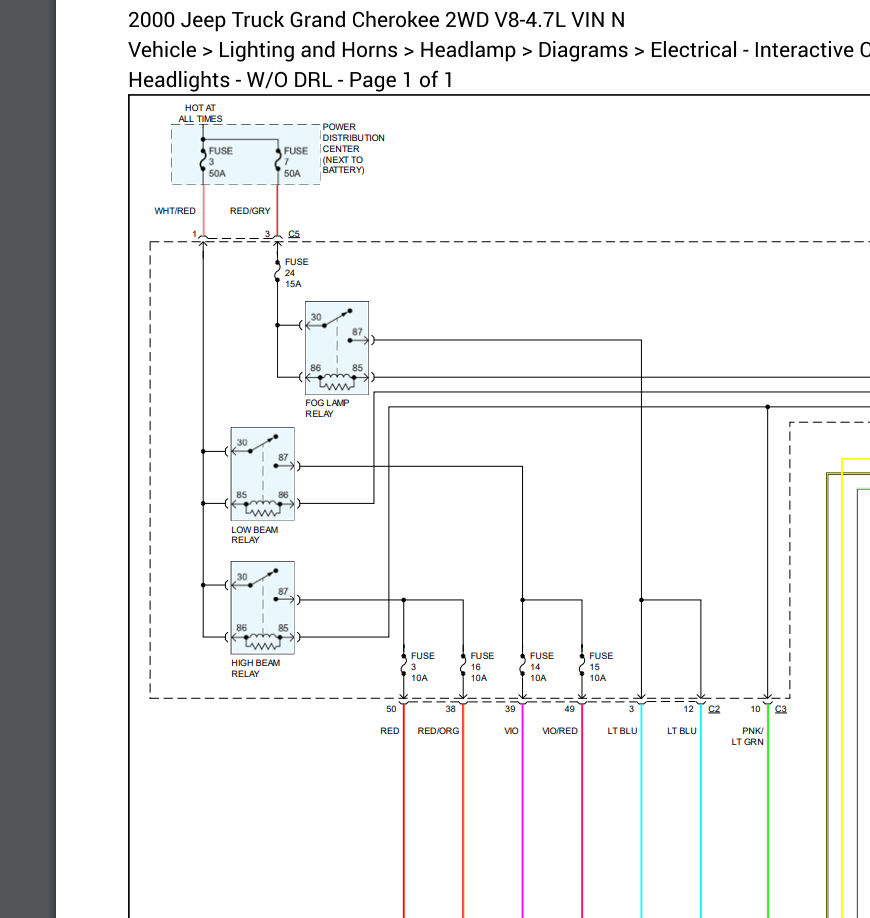
Task: Click the low beam relay symbol box
Action: [x=262, y=474]
